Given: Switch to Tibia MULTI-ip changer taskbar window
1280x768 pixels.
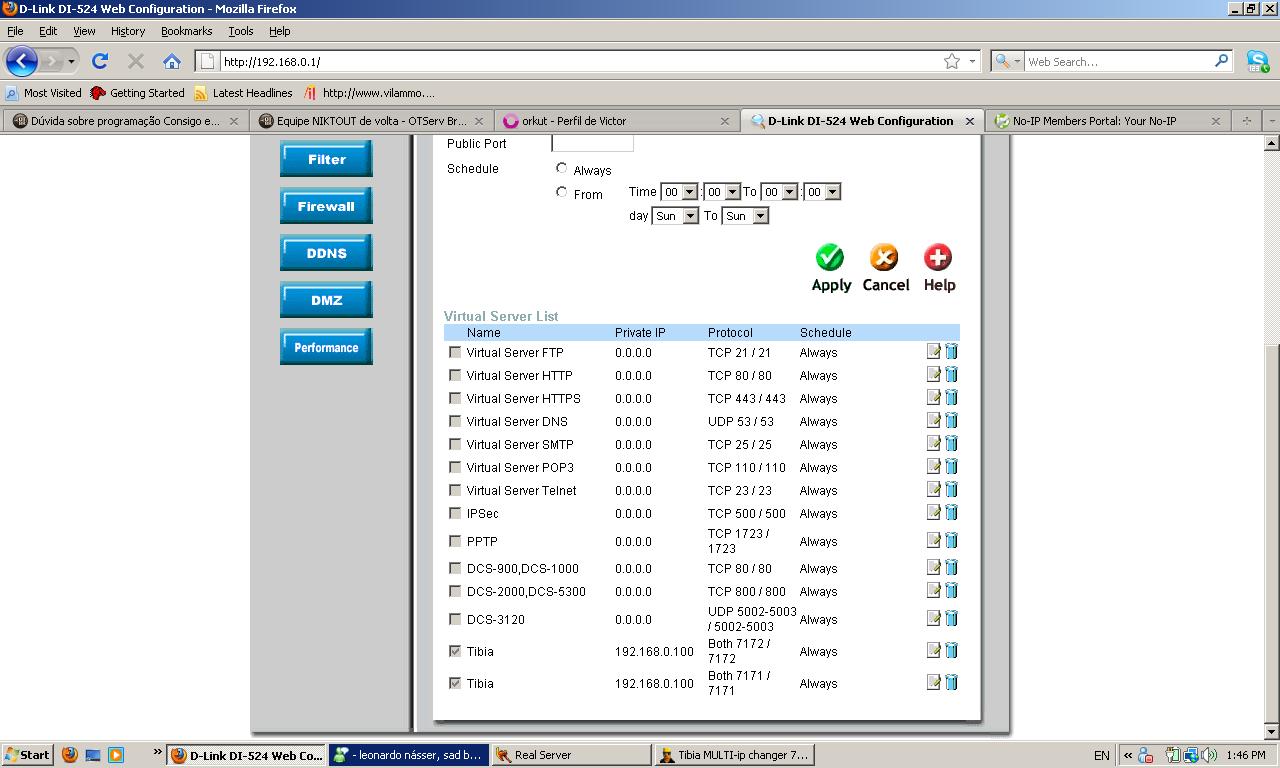Looking at the screenshot, I should [x=733, y=755].
